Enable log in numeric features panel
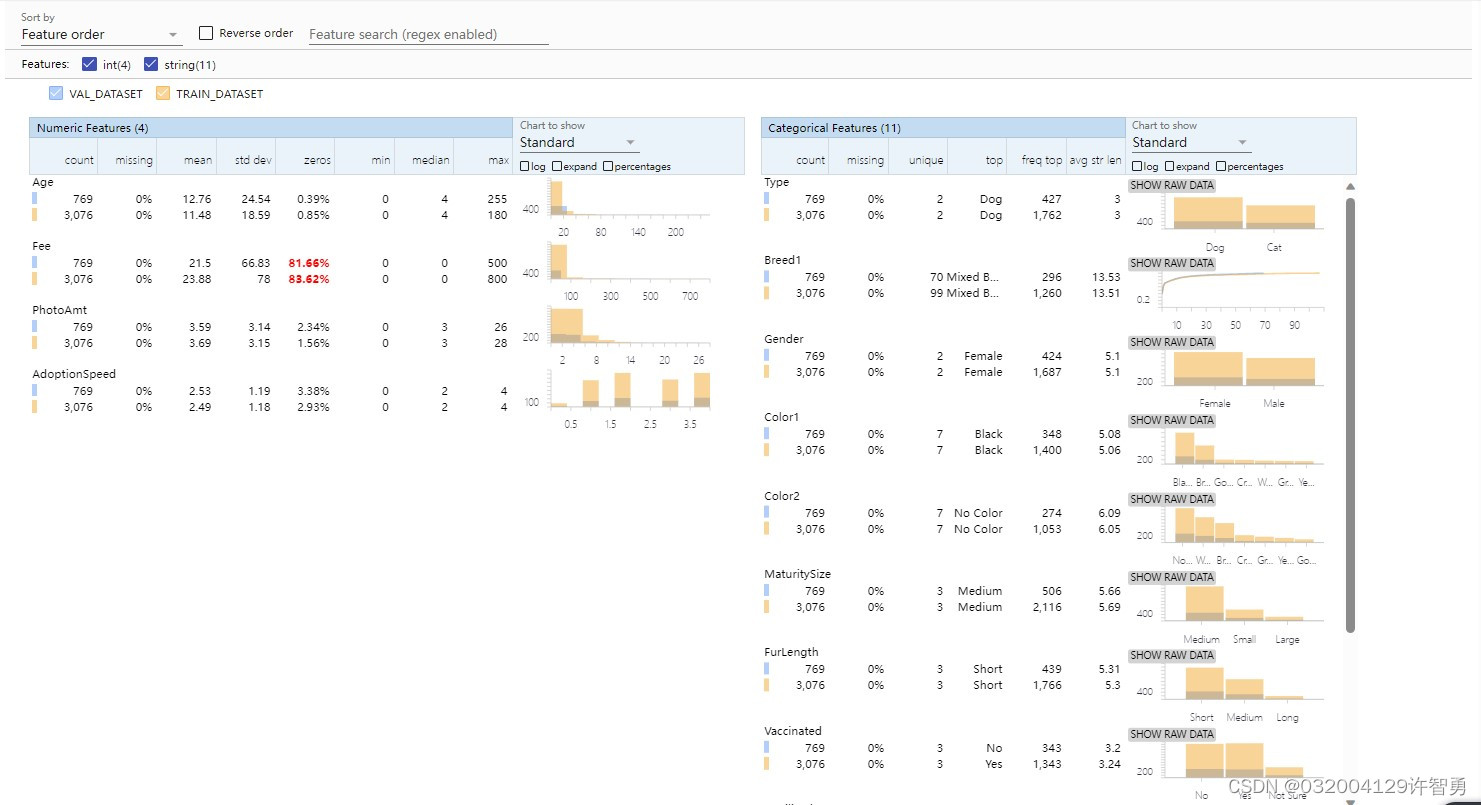The width and height of the screenshot is (1481, 805). click(525, 167)
